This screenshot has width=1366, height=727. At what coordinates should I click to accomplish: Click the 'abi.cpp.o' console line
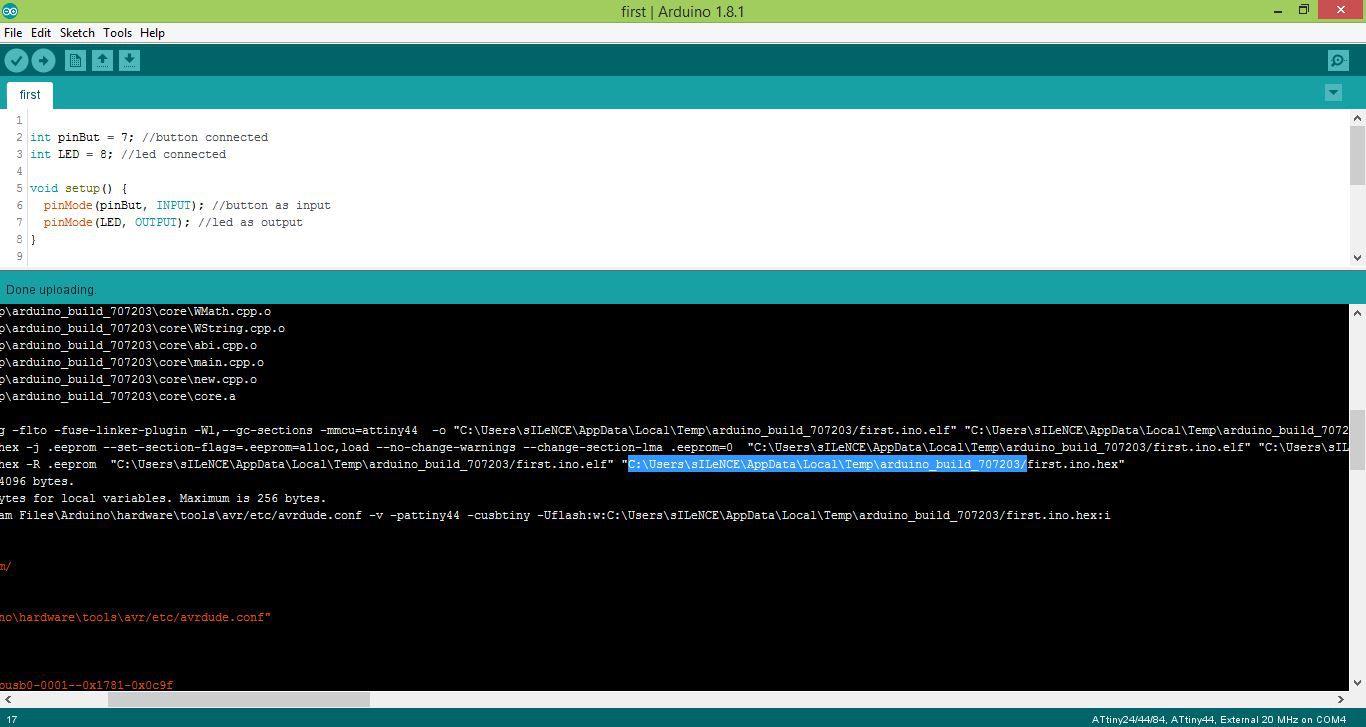(x=128, y=345)
